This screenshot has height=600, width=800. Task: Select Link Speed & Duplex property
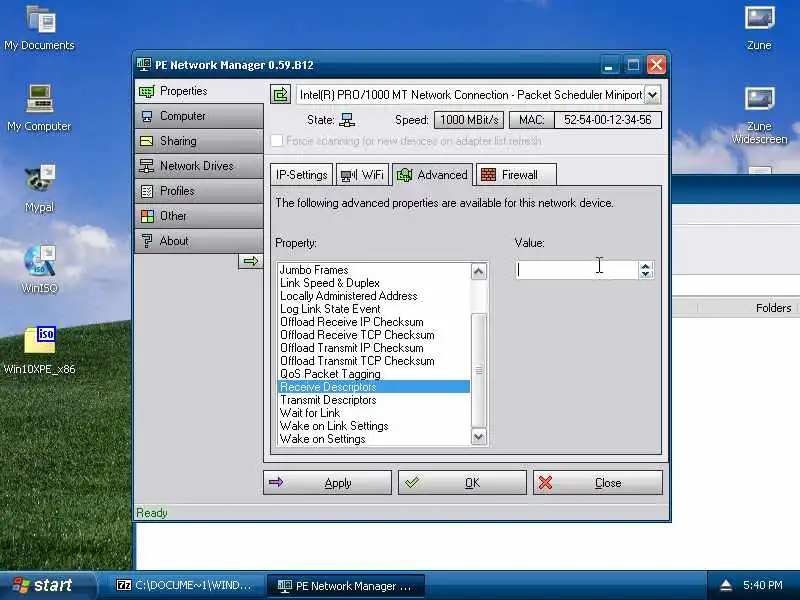click(x=373, y=283)
